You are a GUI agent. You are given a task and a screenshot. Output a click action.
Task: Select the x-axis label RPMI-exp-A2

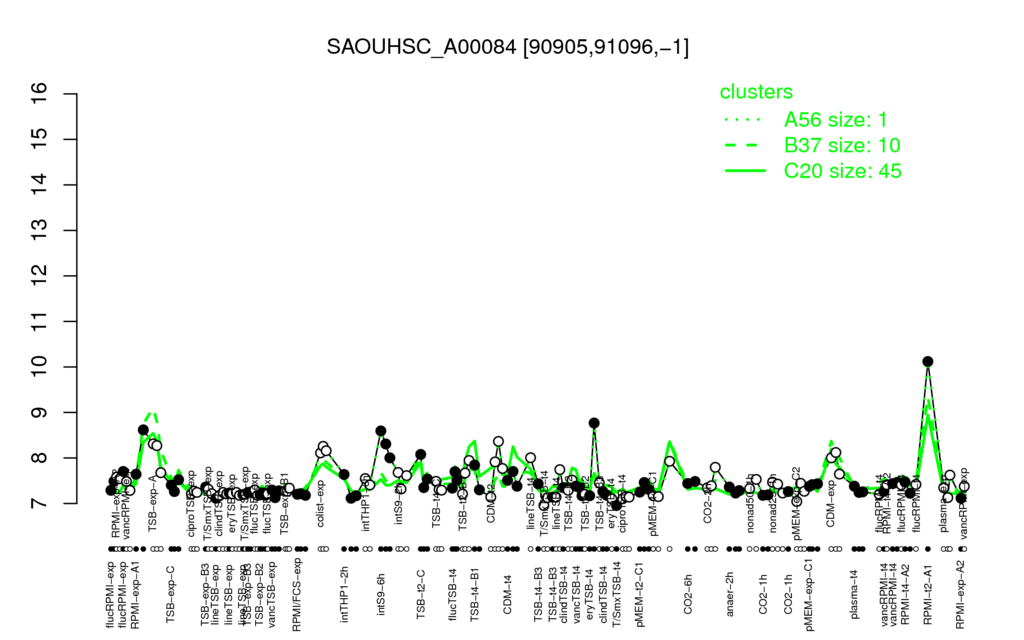[960, 596]
